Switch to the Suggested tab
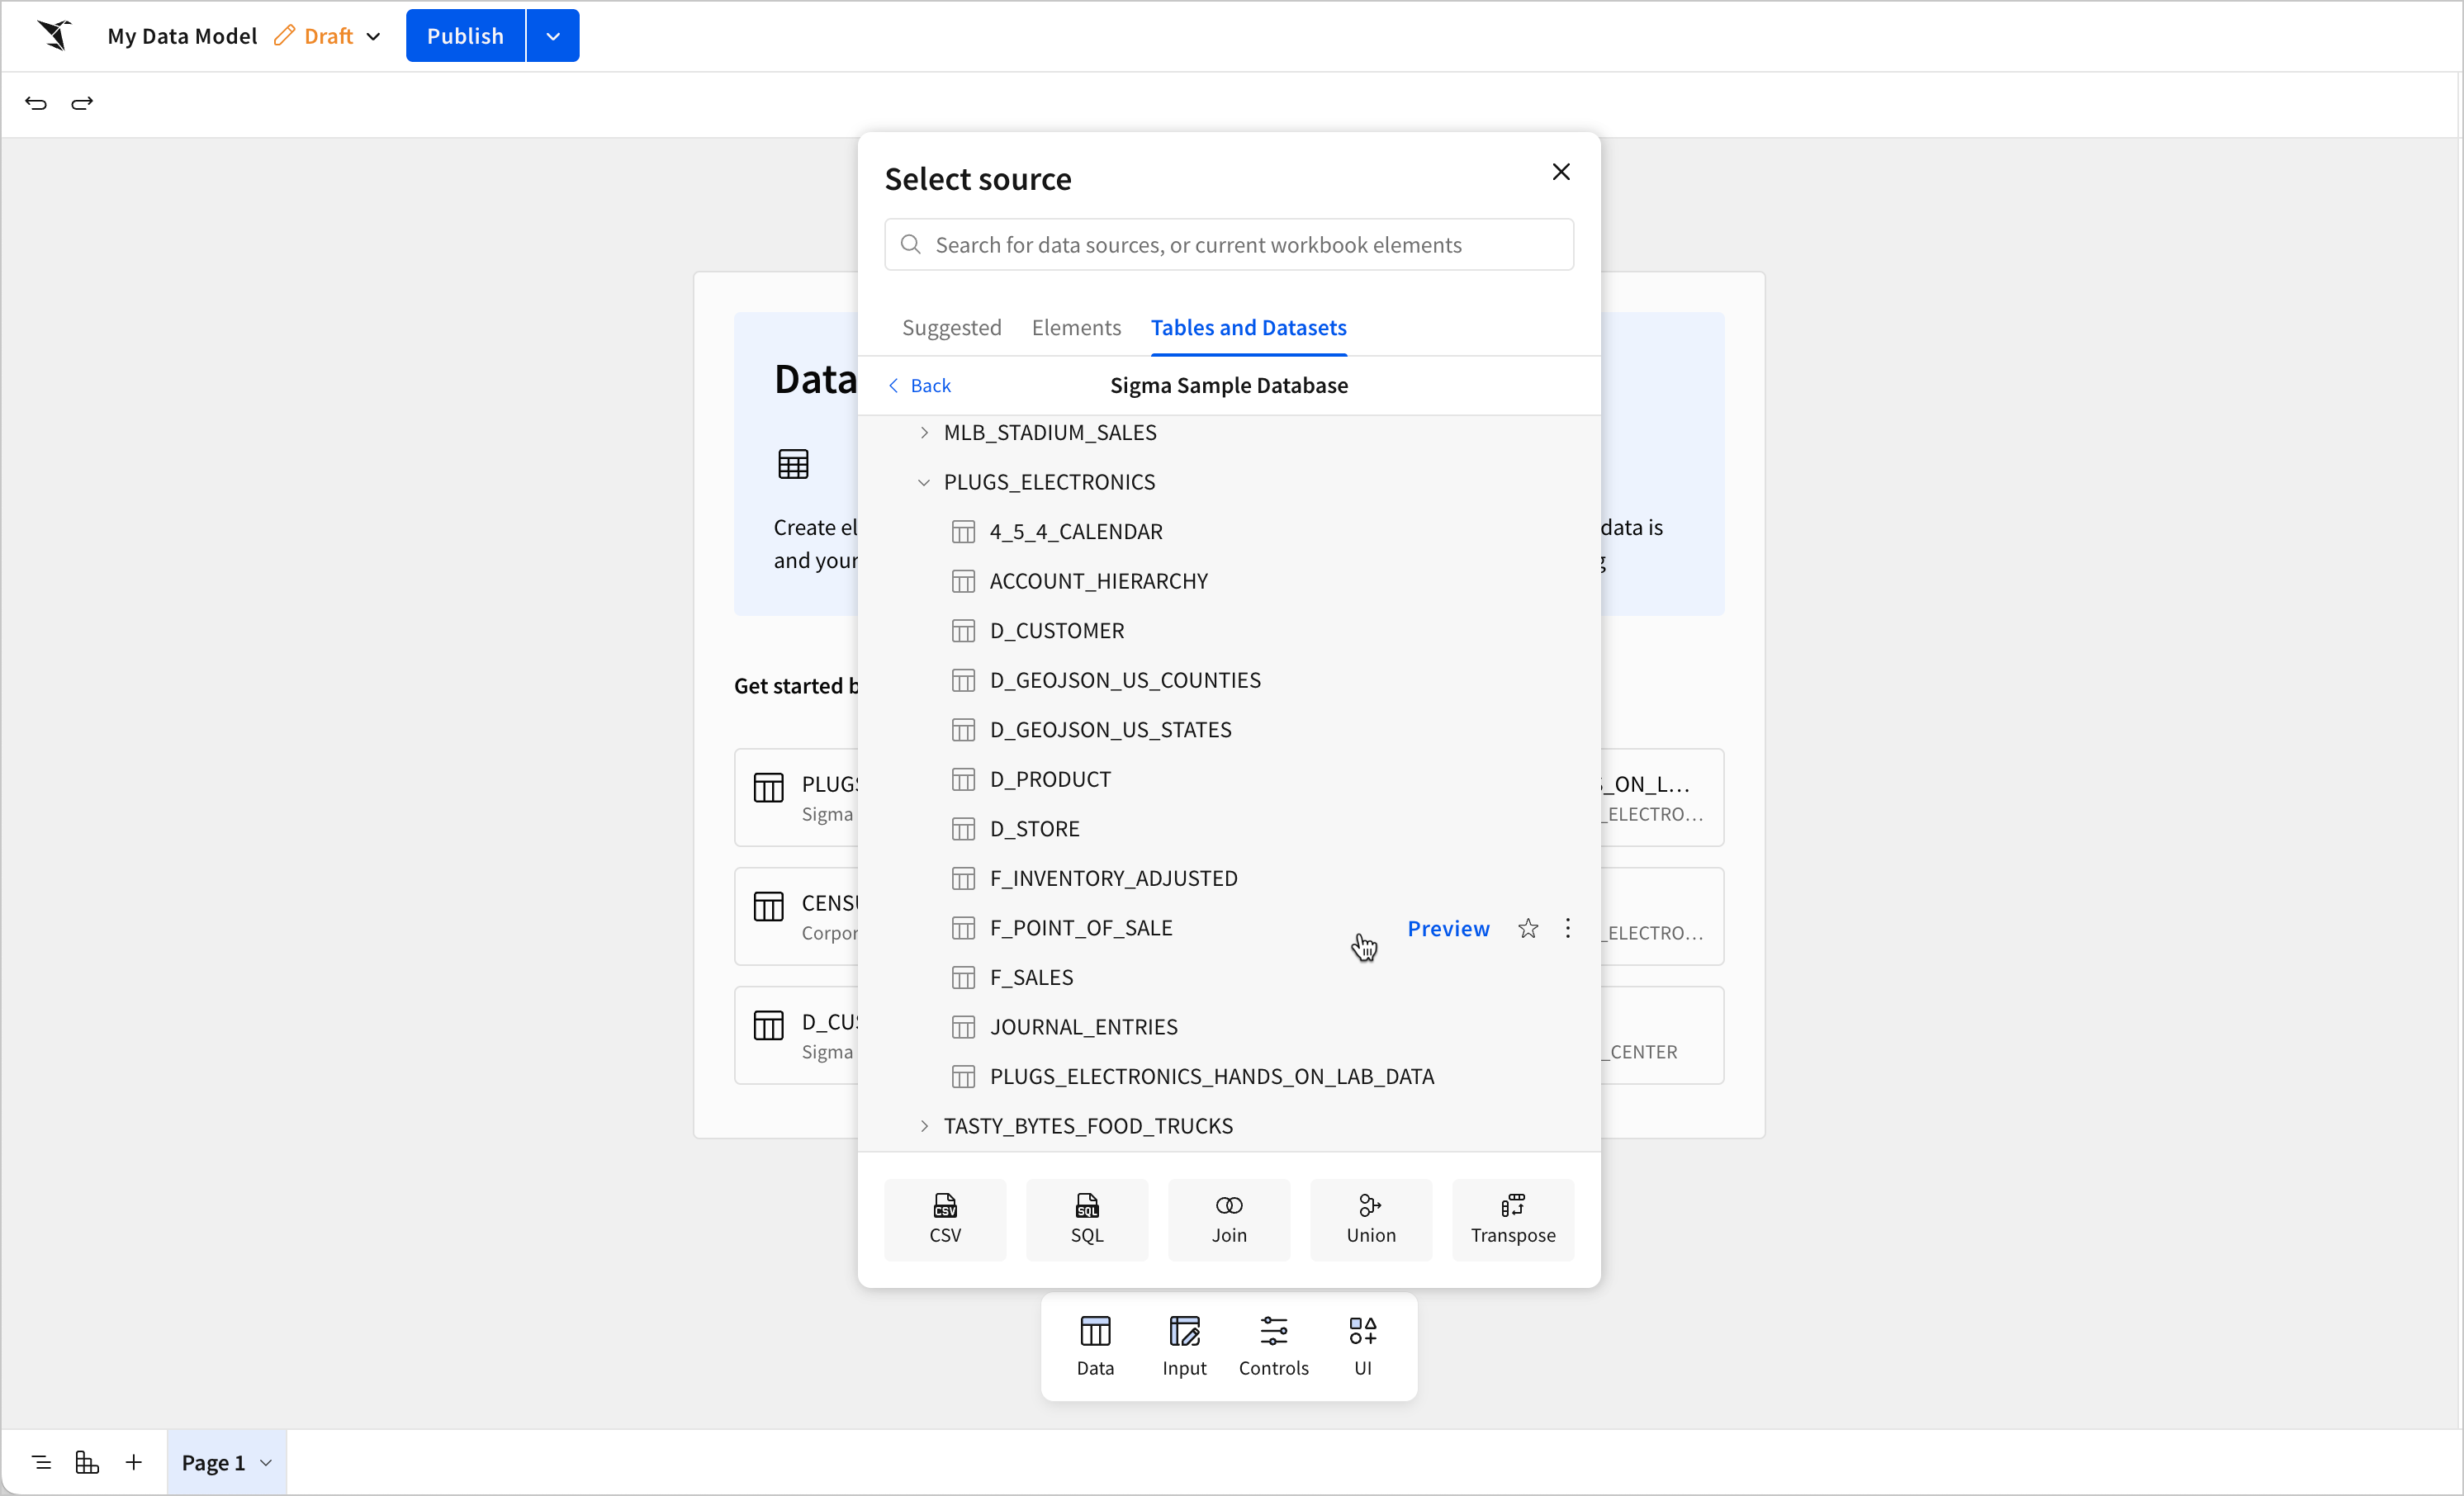 point(951,327)
